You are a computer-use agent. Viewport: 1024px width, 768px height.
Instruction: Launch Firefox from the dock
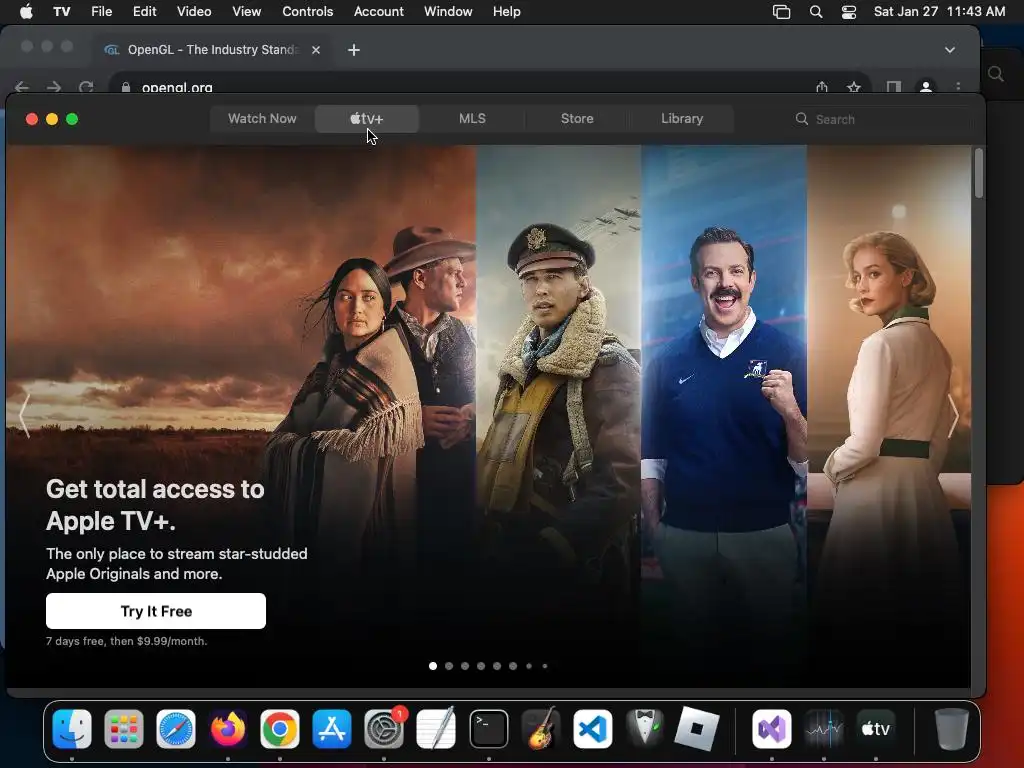pos(228,729)
